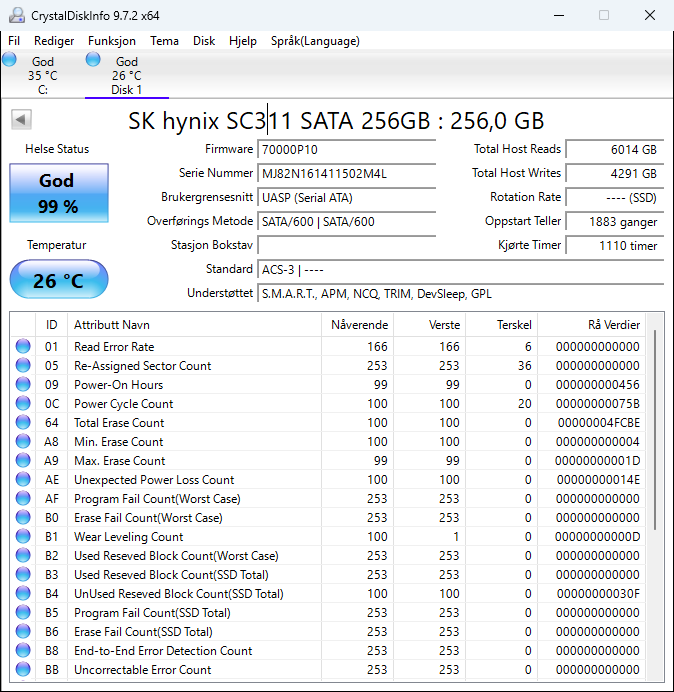Click status orb for UnUsed Reseved Block Count

(23, 593)
